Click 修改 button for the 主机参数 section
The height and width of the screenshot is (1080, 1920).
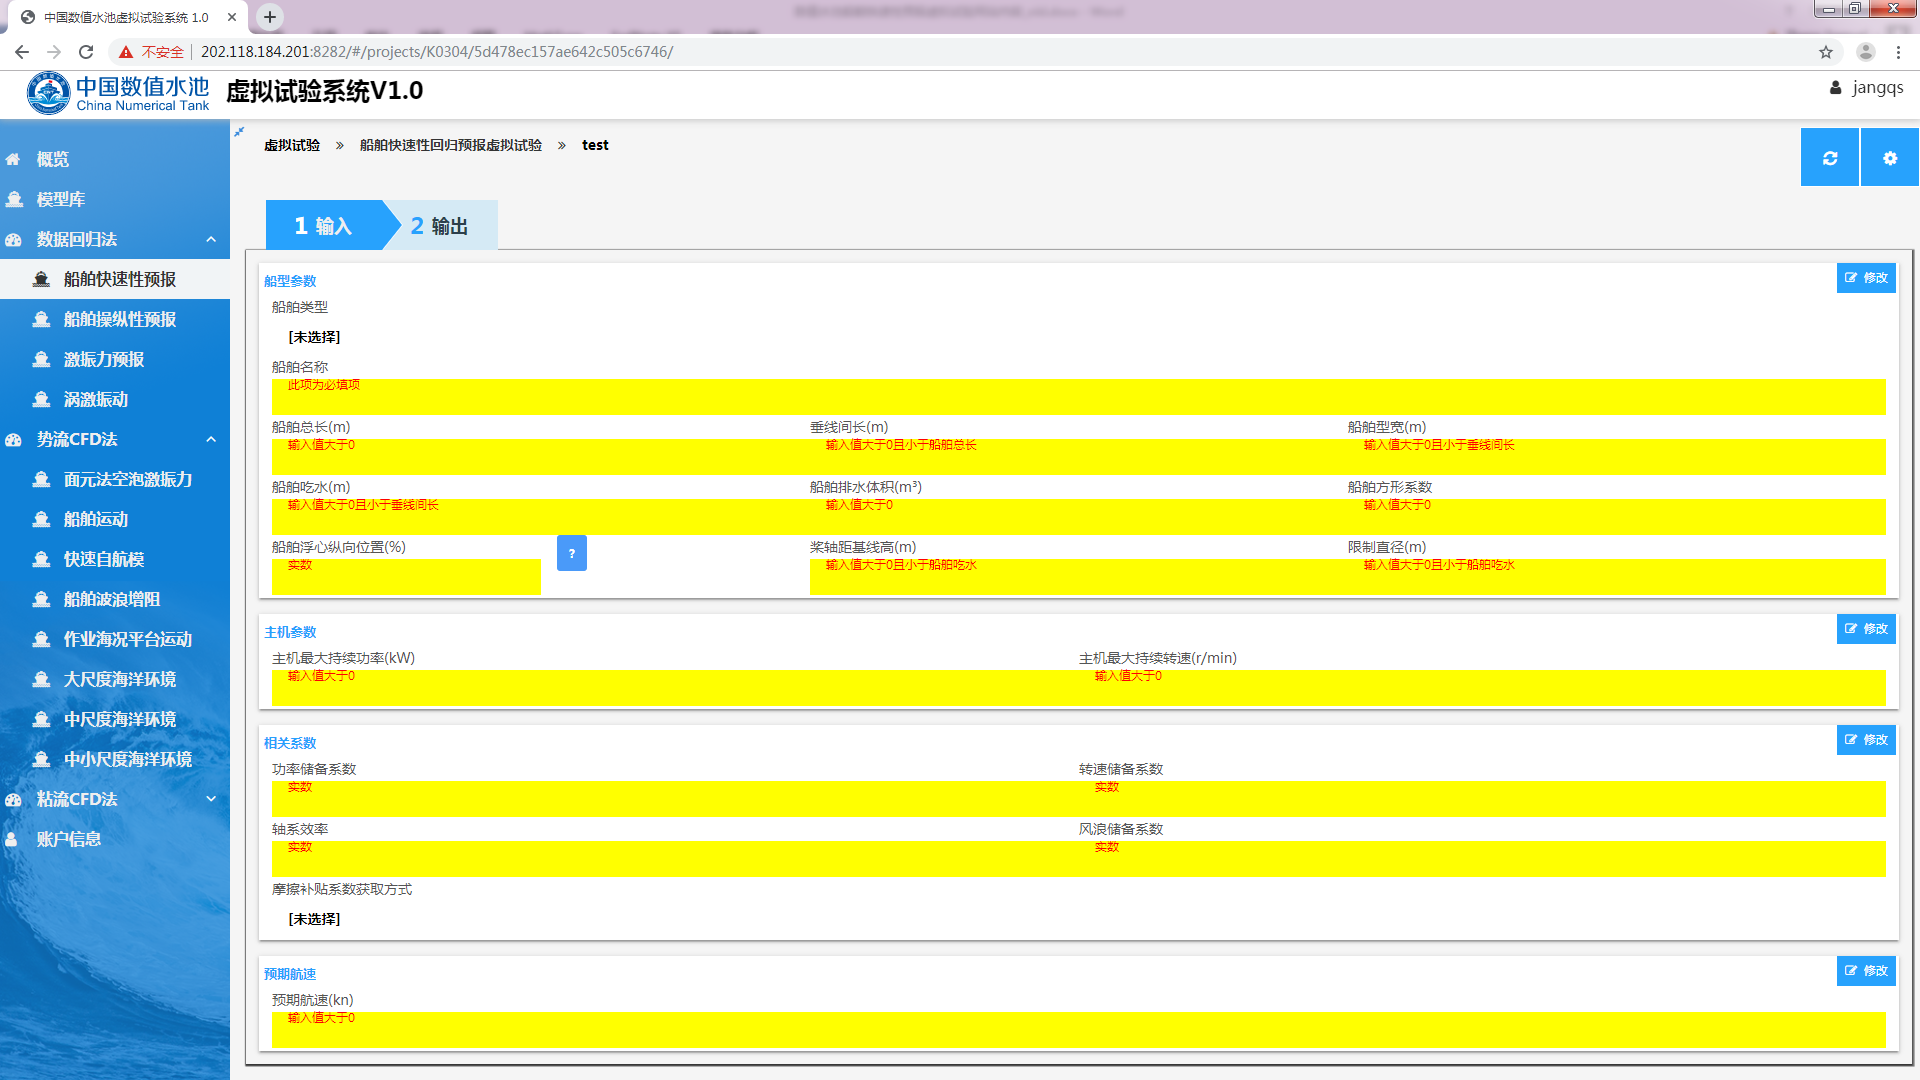click(1865, 629)
